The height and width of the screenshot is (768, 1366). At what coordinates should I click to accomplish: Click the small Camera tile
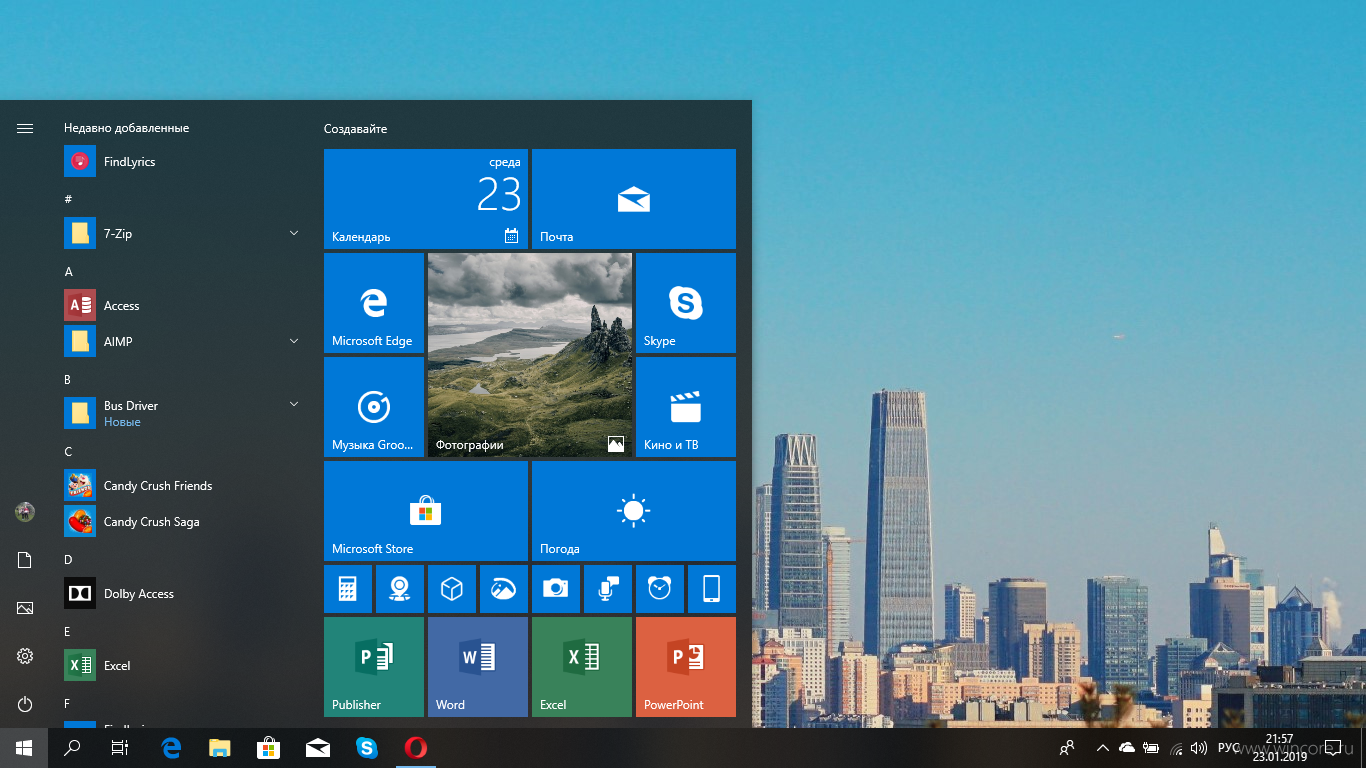point(556,589)
